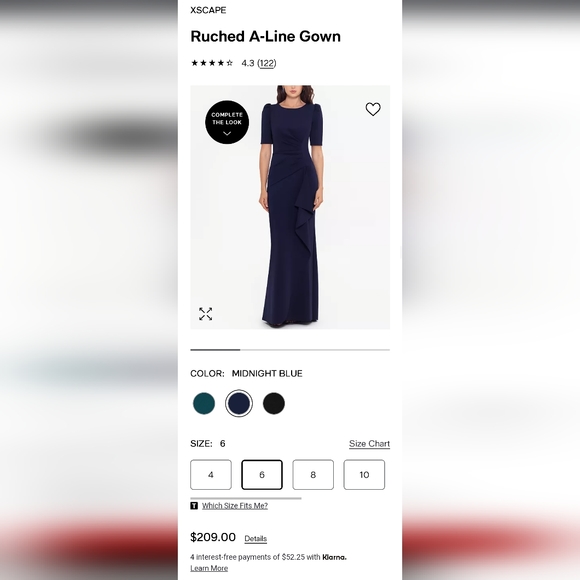Expand product image with fullscreen arrows icon
Screen dimensions: 580x580
[x=205, y=314]
